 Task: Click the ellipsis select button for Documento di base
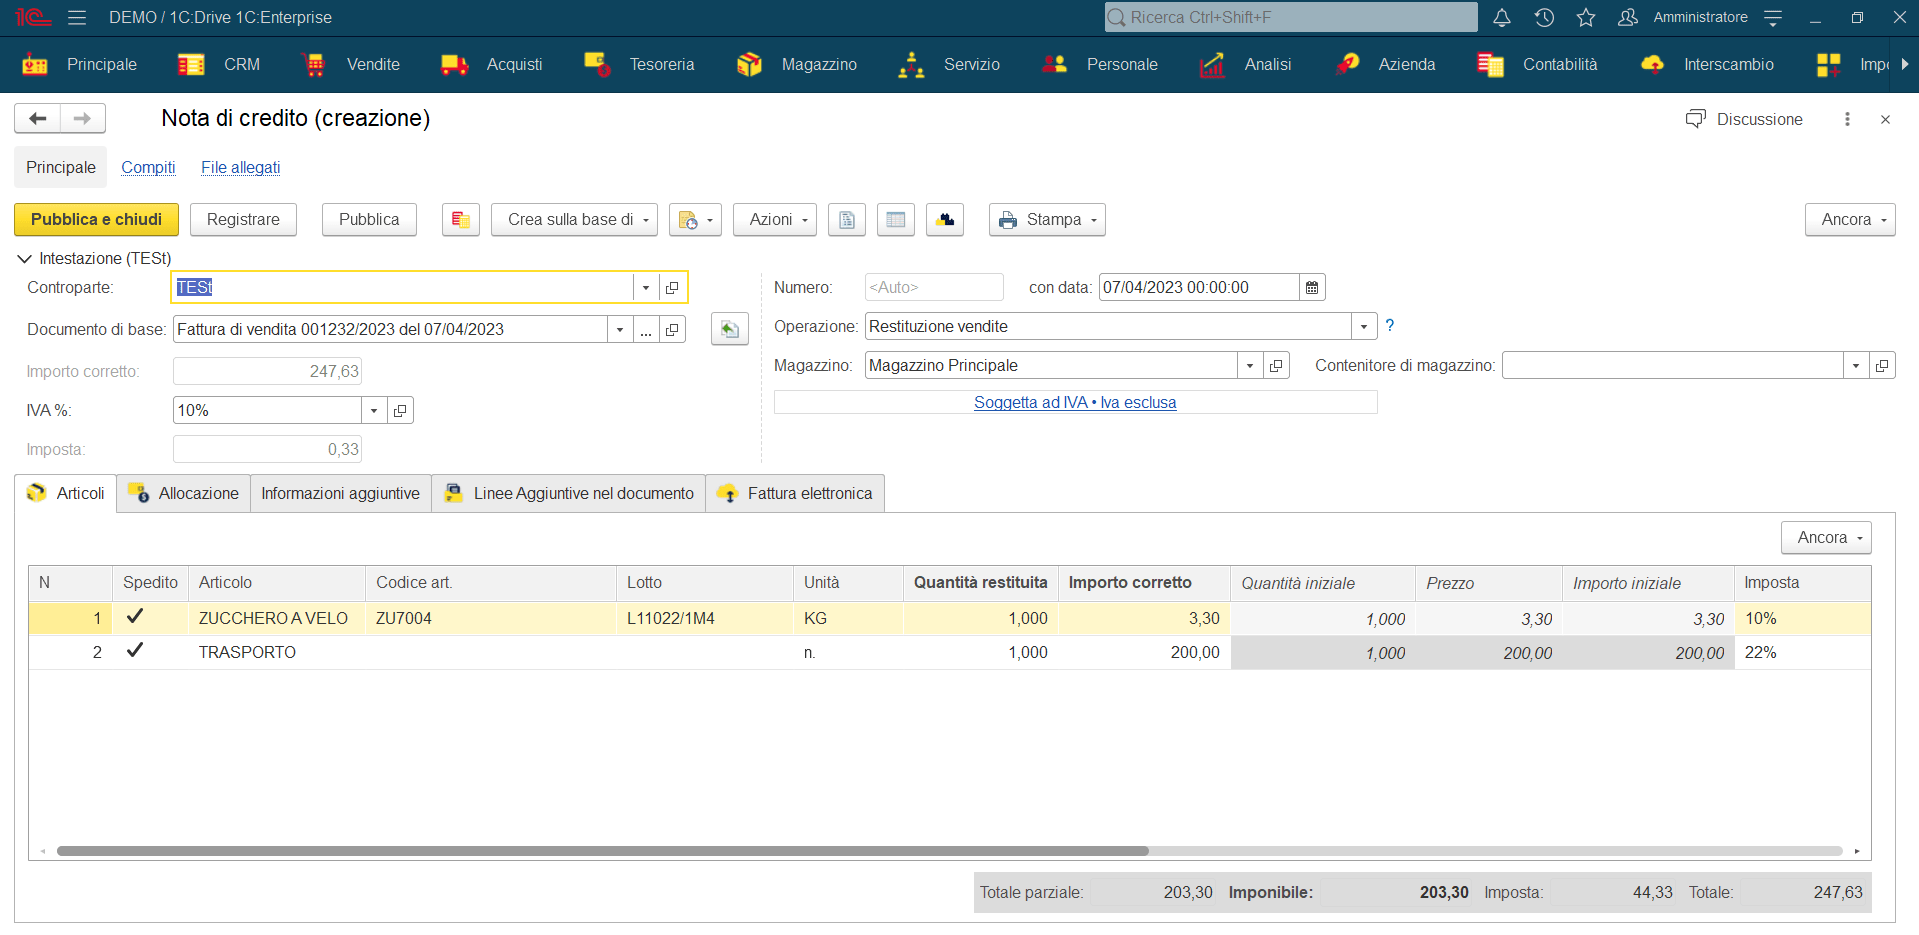tap(647, 330)
